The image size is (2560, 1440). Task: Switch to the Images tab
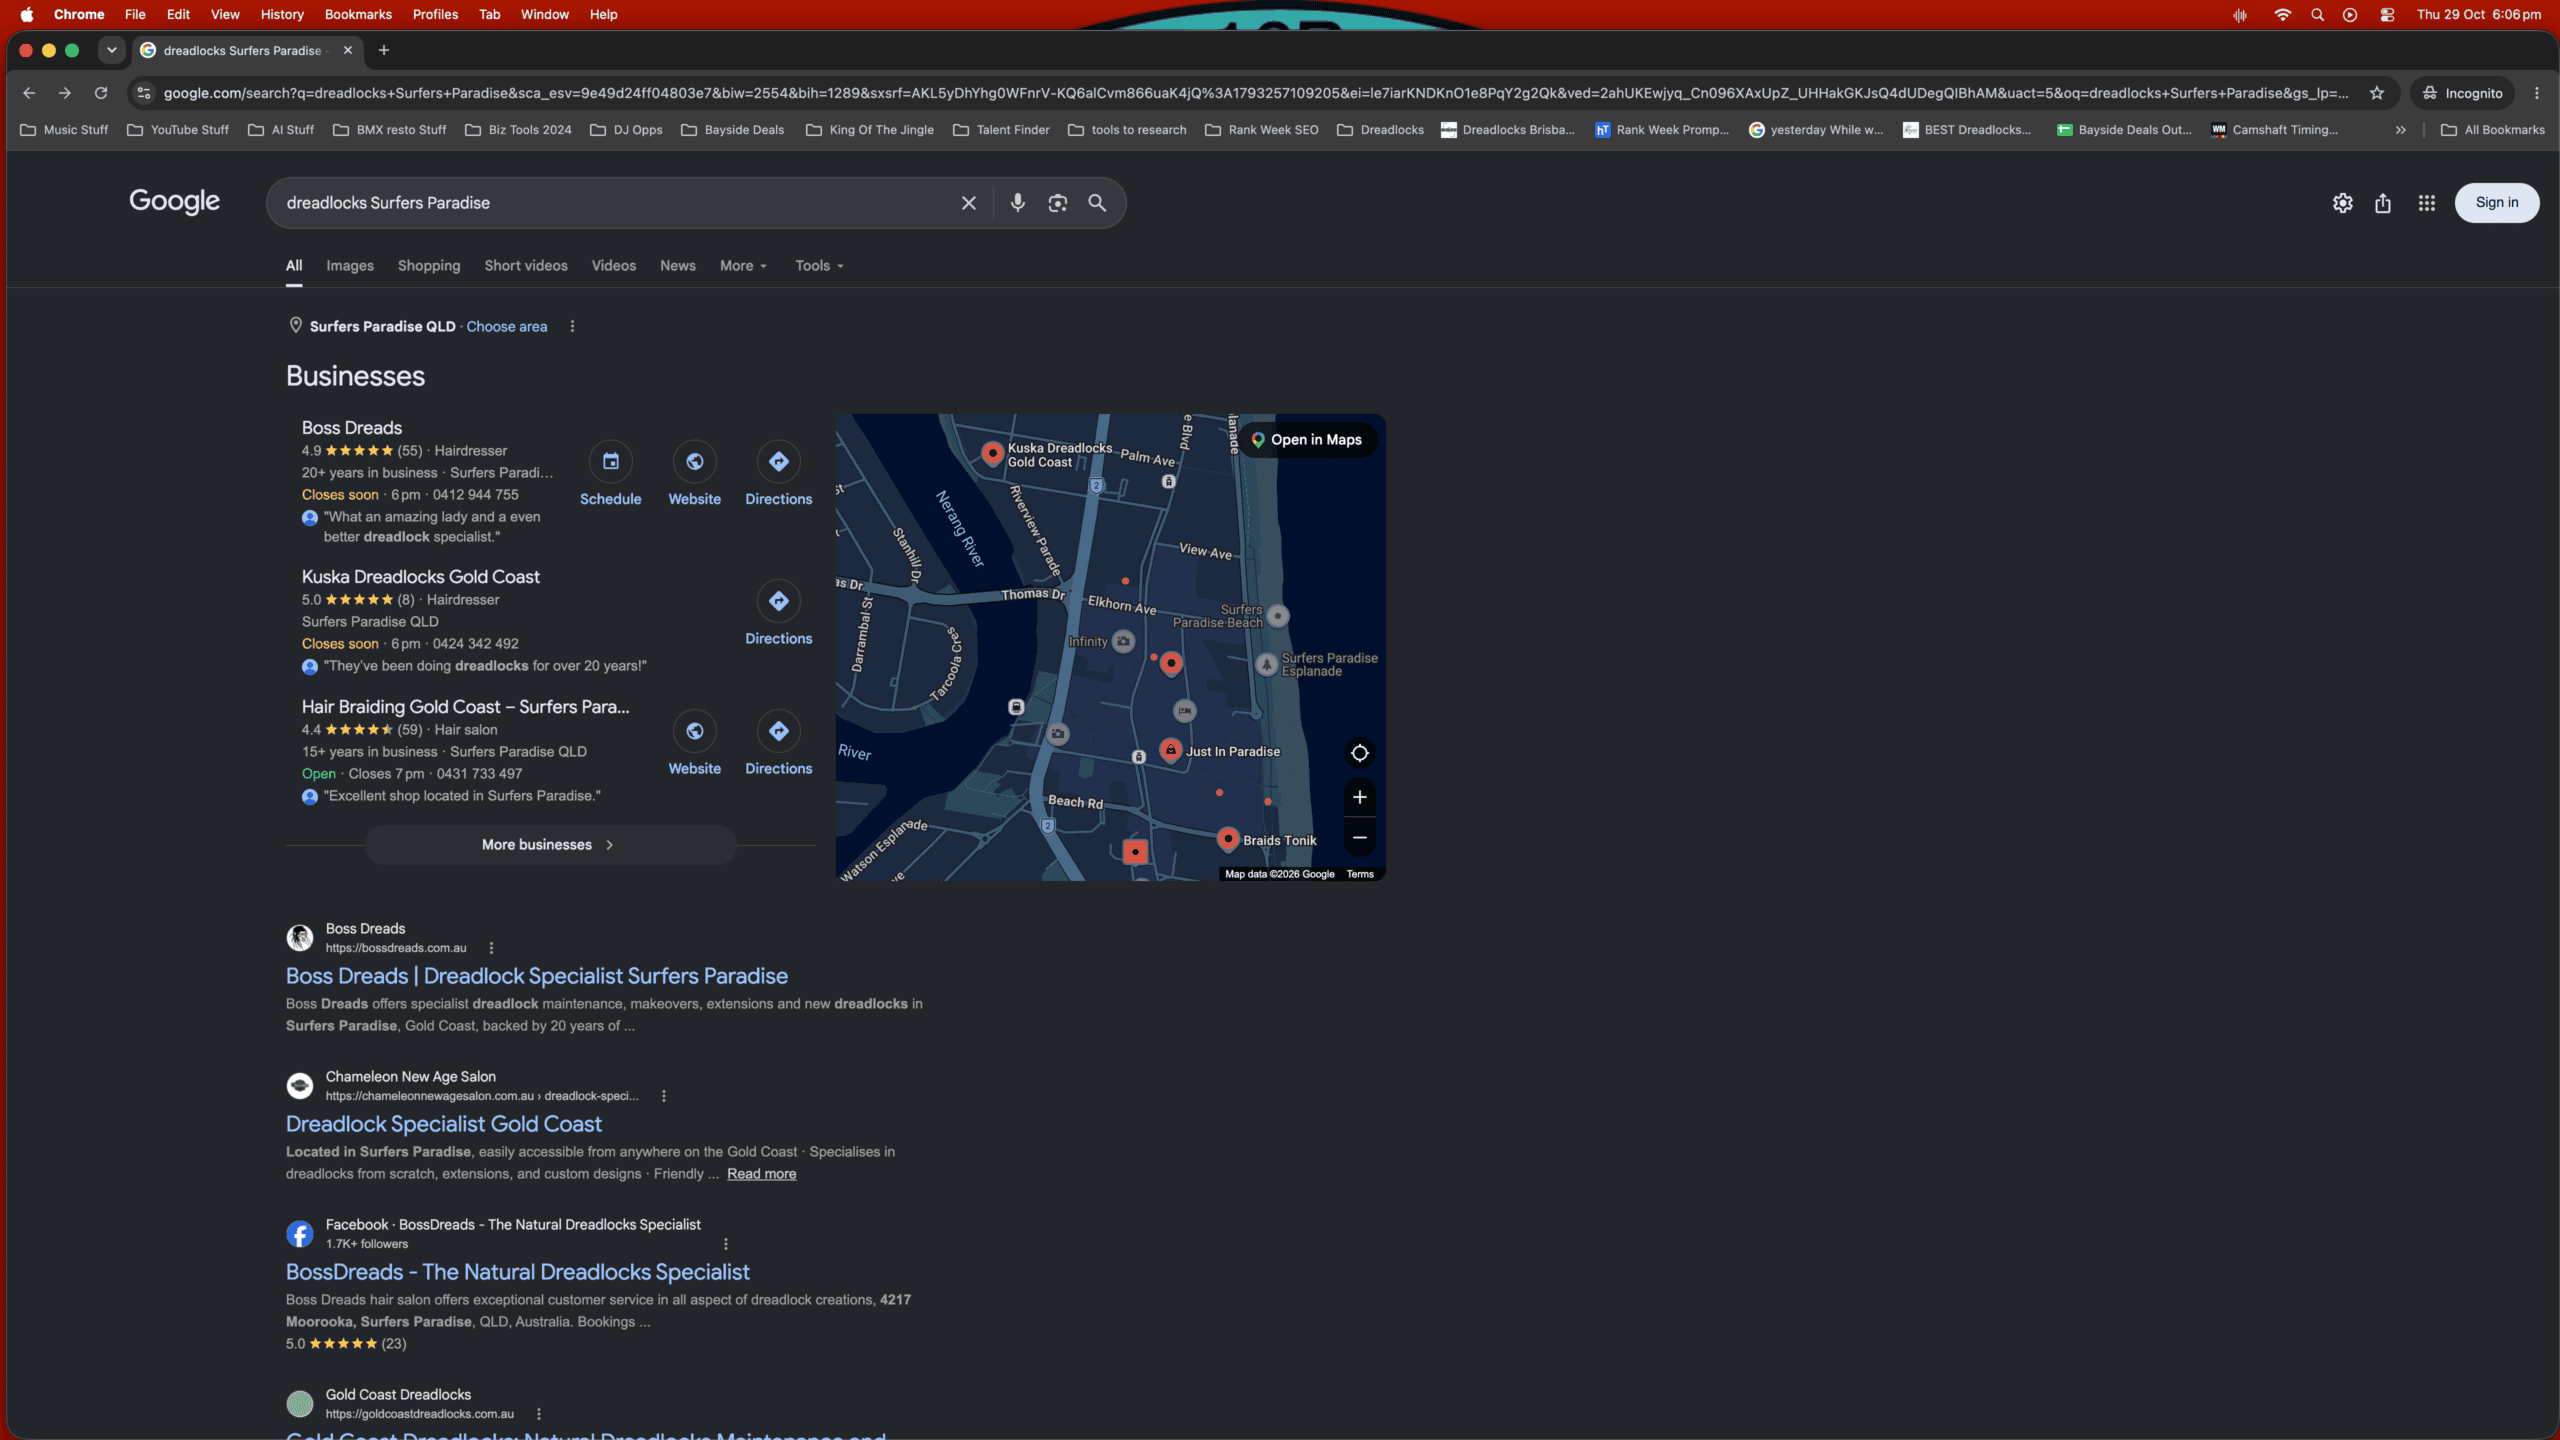tap(350, 266)
